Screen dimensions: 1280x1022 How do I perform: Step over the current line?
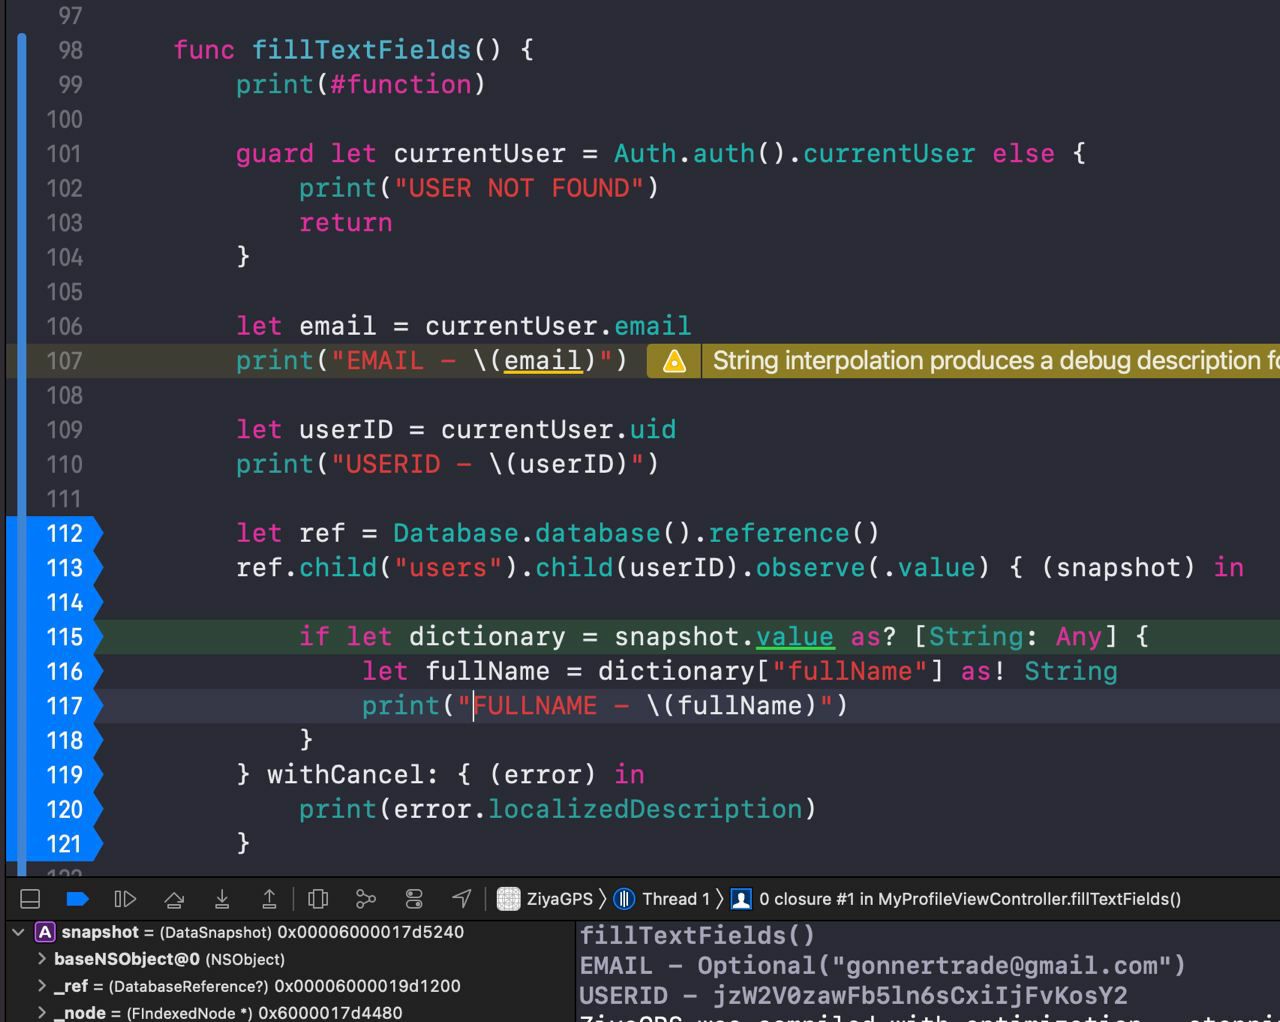pos(174,899)
